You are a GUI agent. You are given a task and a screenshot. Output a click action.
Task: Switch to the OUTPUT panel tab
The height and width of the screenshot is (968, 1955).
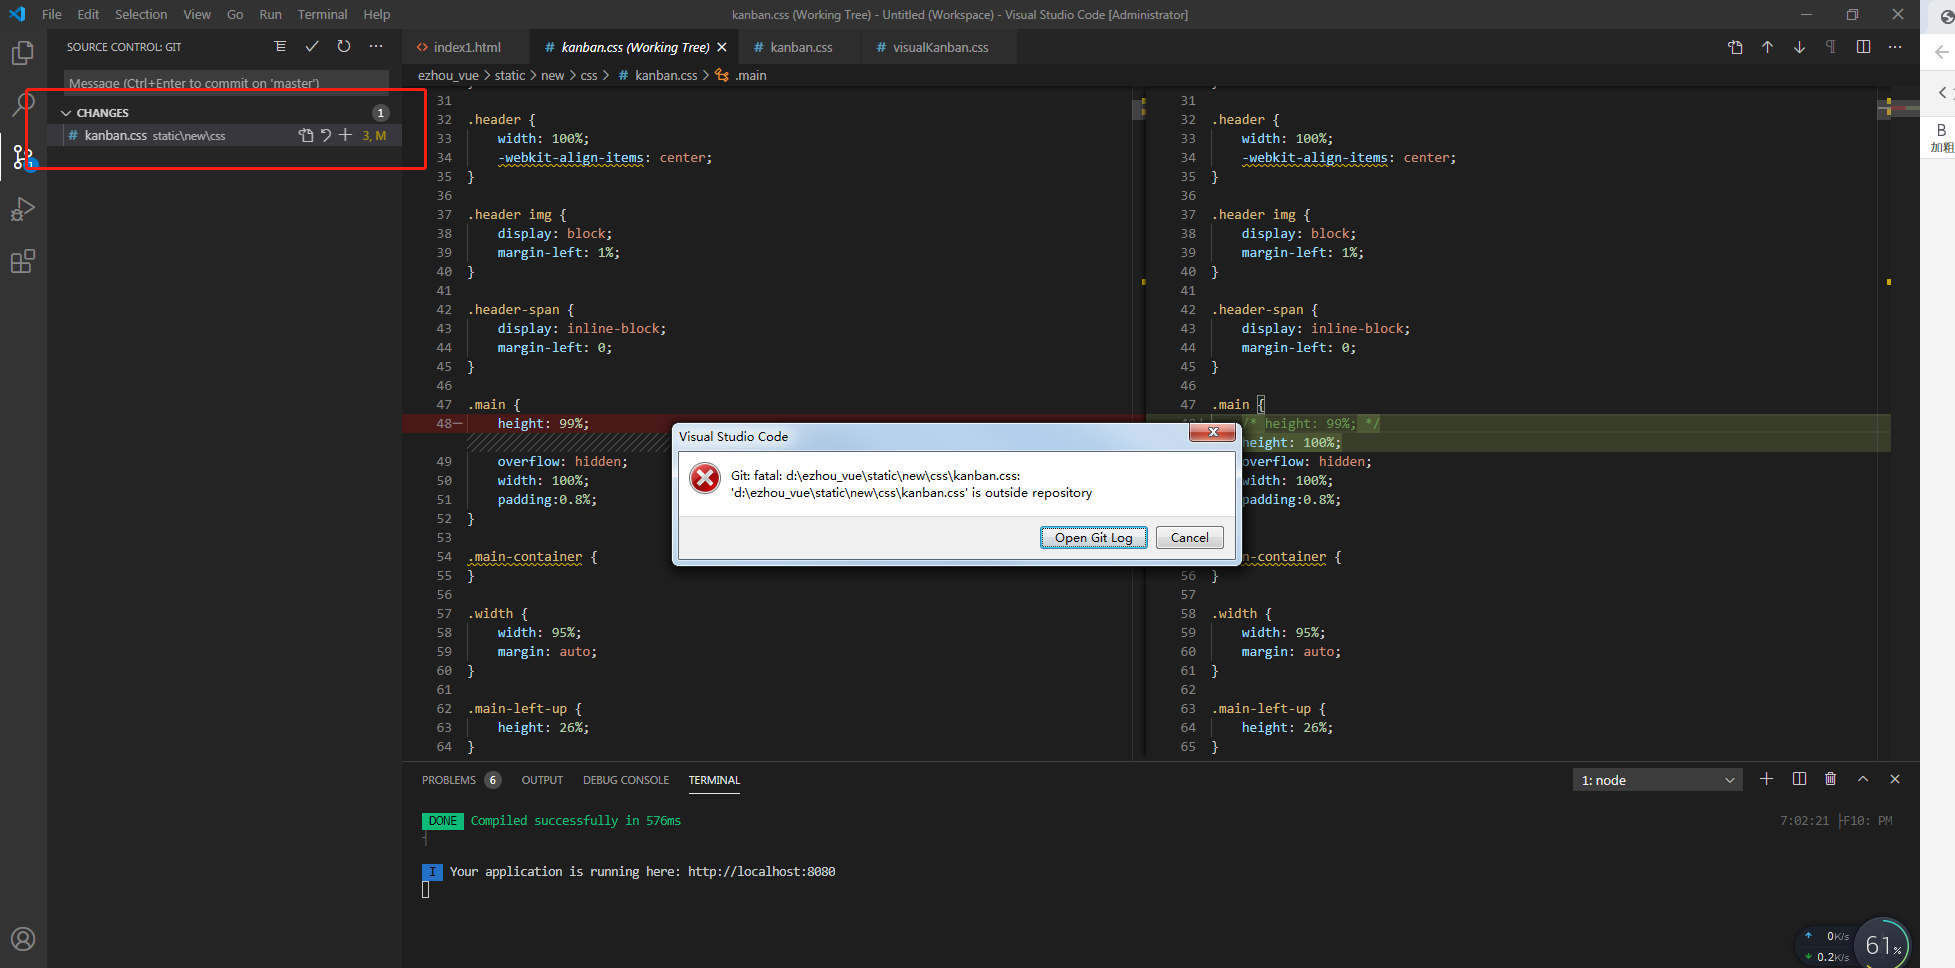point(542,780)
